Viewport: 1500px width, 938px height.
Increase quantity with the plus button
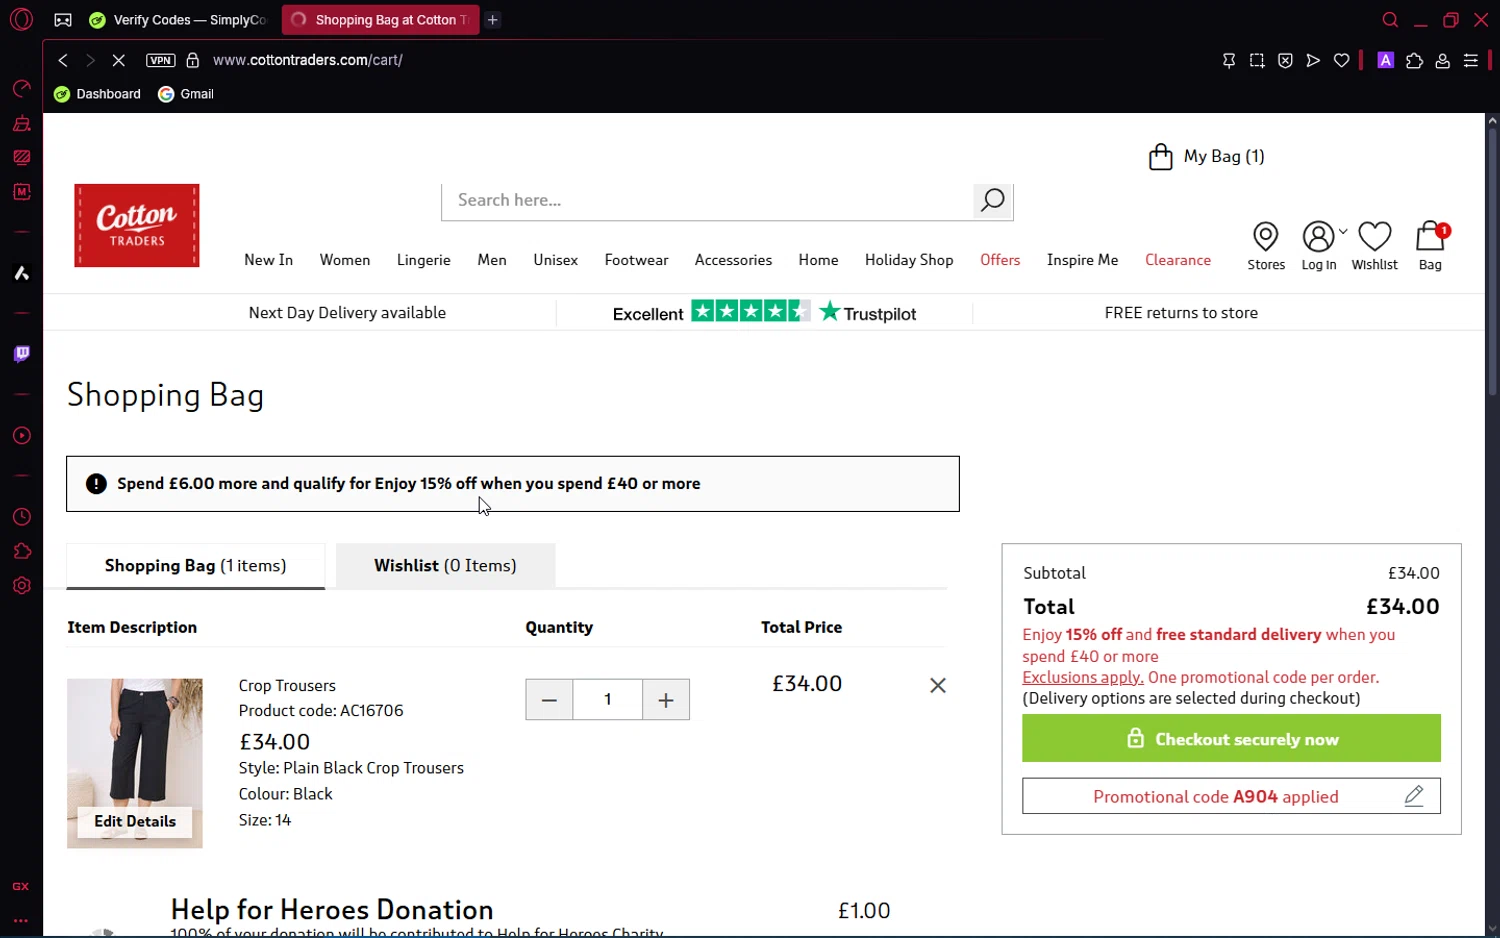(x=666, y=700)
